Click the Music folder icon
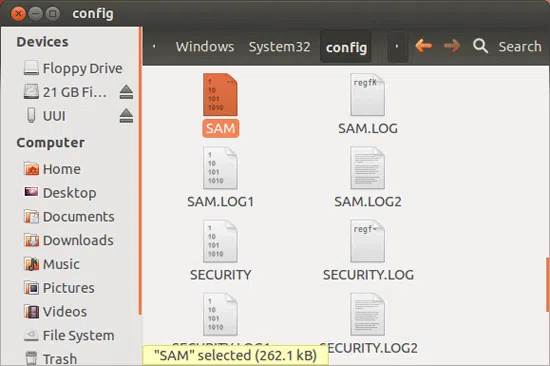Image resolution: width=550 pixels, height=366 pixels. pyautogui.click(x=31, y=264)
